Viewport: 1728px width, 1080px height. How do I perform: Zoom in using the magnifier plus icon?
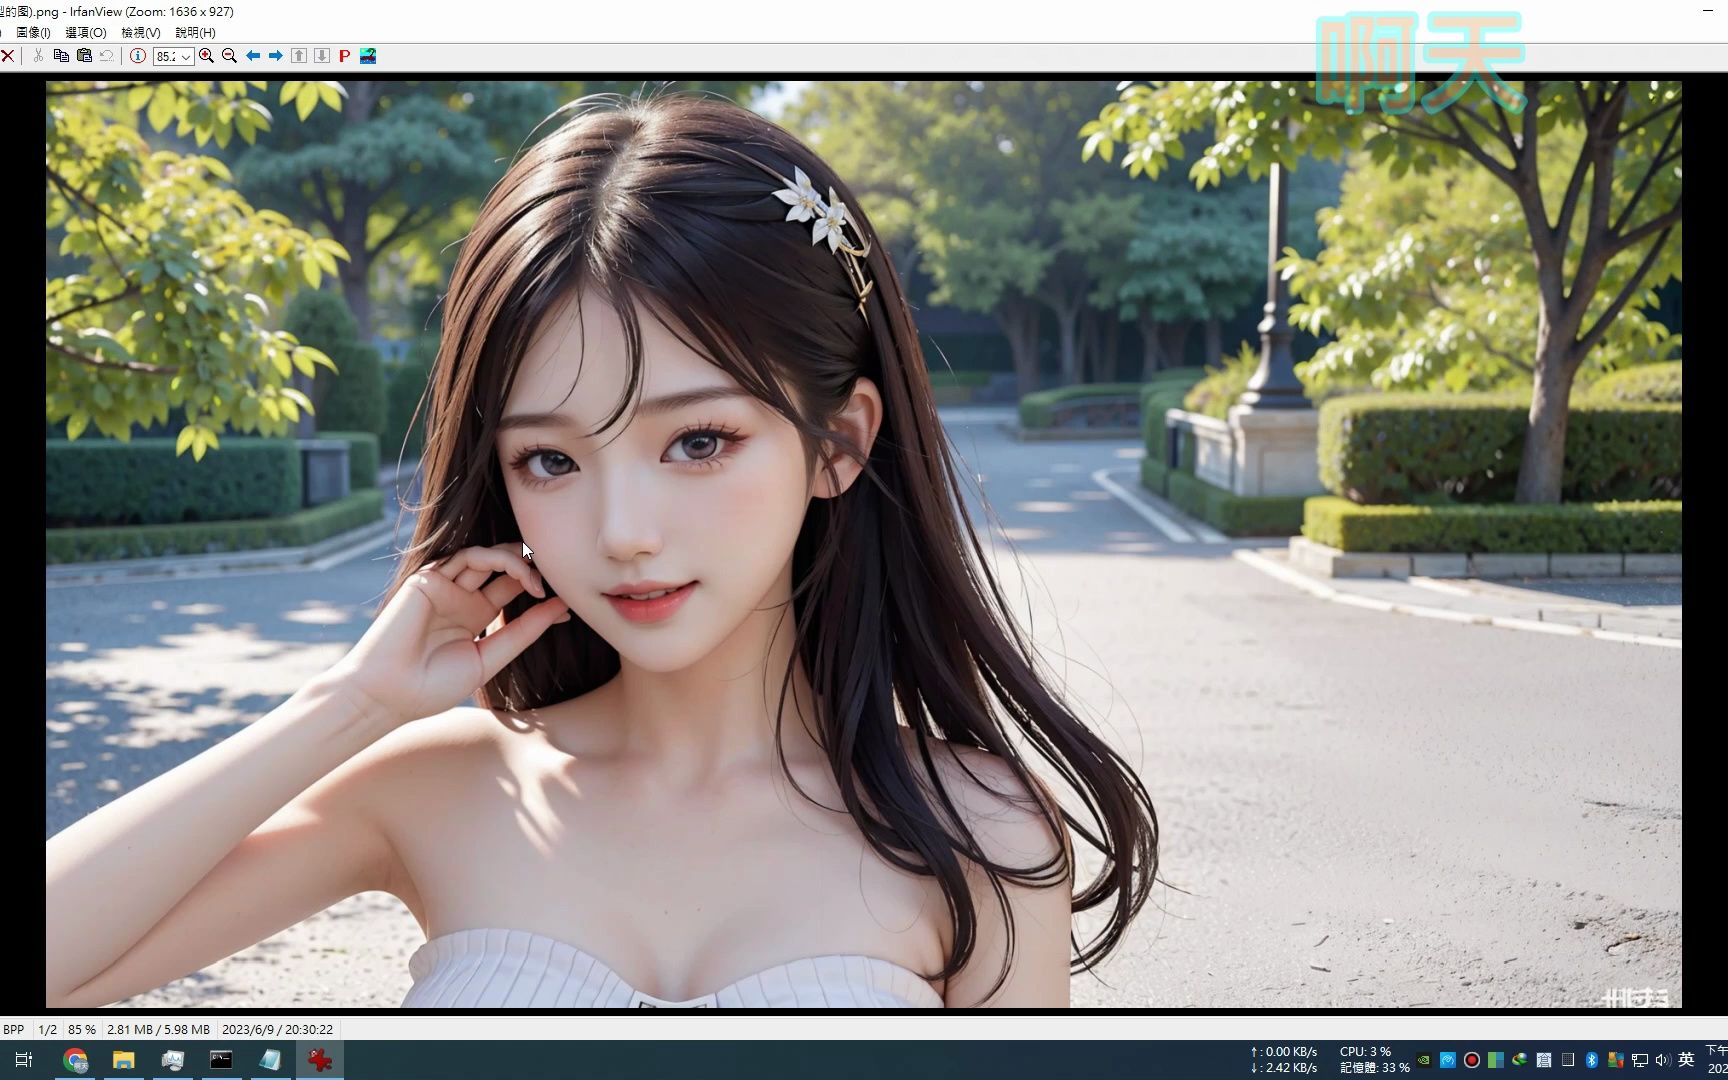[x=206, y=56]
